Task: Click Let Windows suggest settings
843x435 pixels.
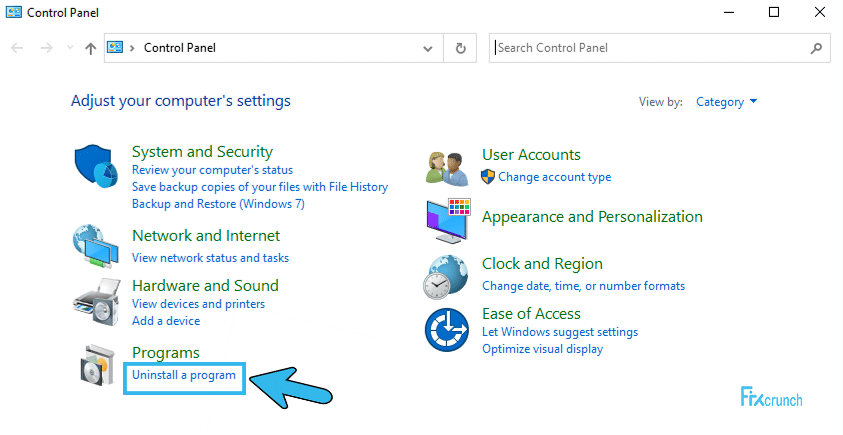Action: click(x=560, y=332)
